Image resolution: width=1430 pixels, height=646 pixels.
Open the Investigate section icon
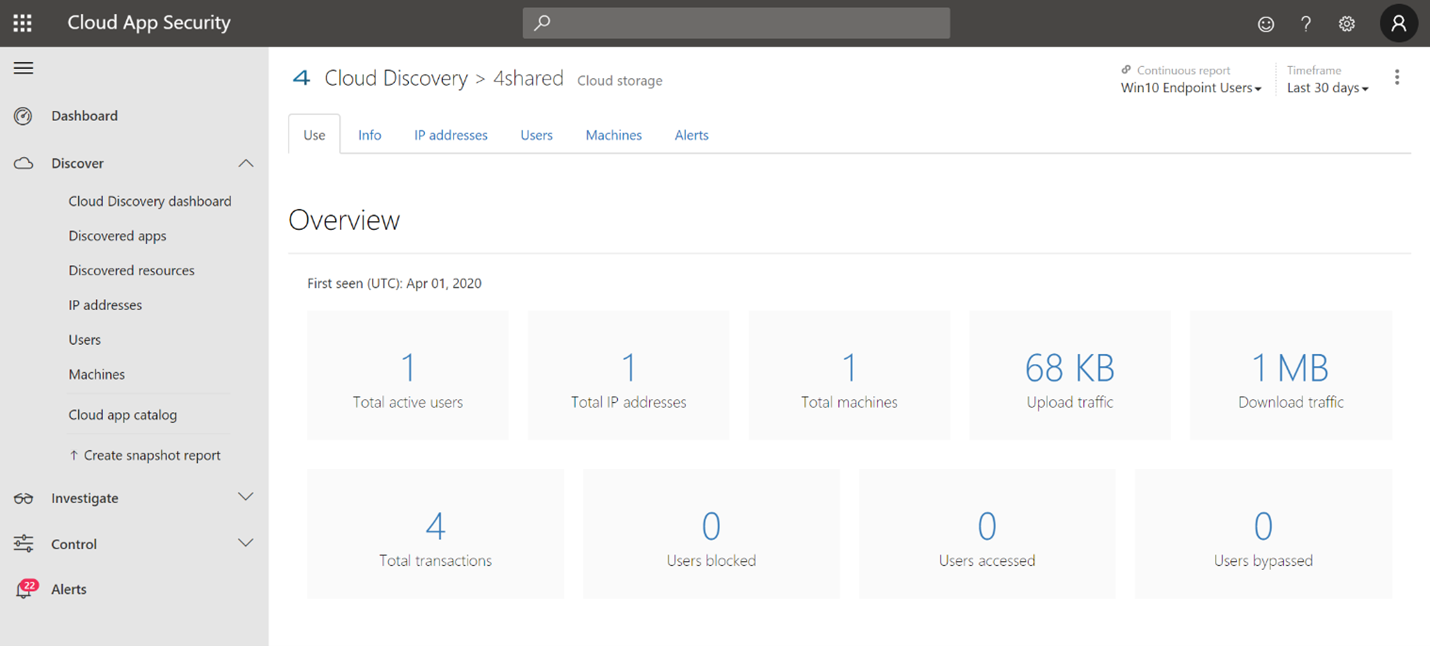click(x=23, y=497)
